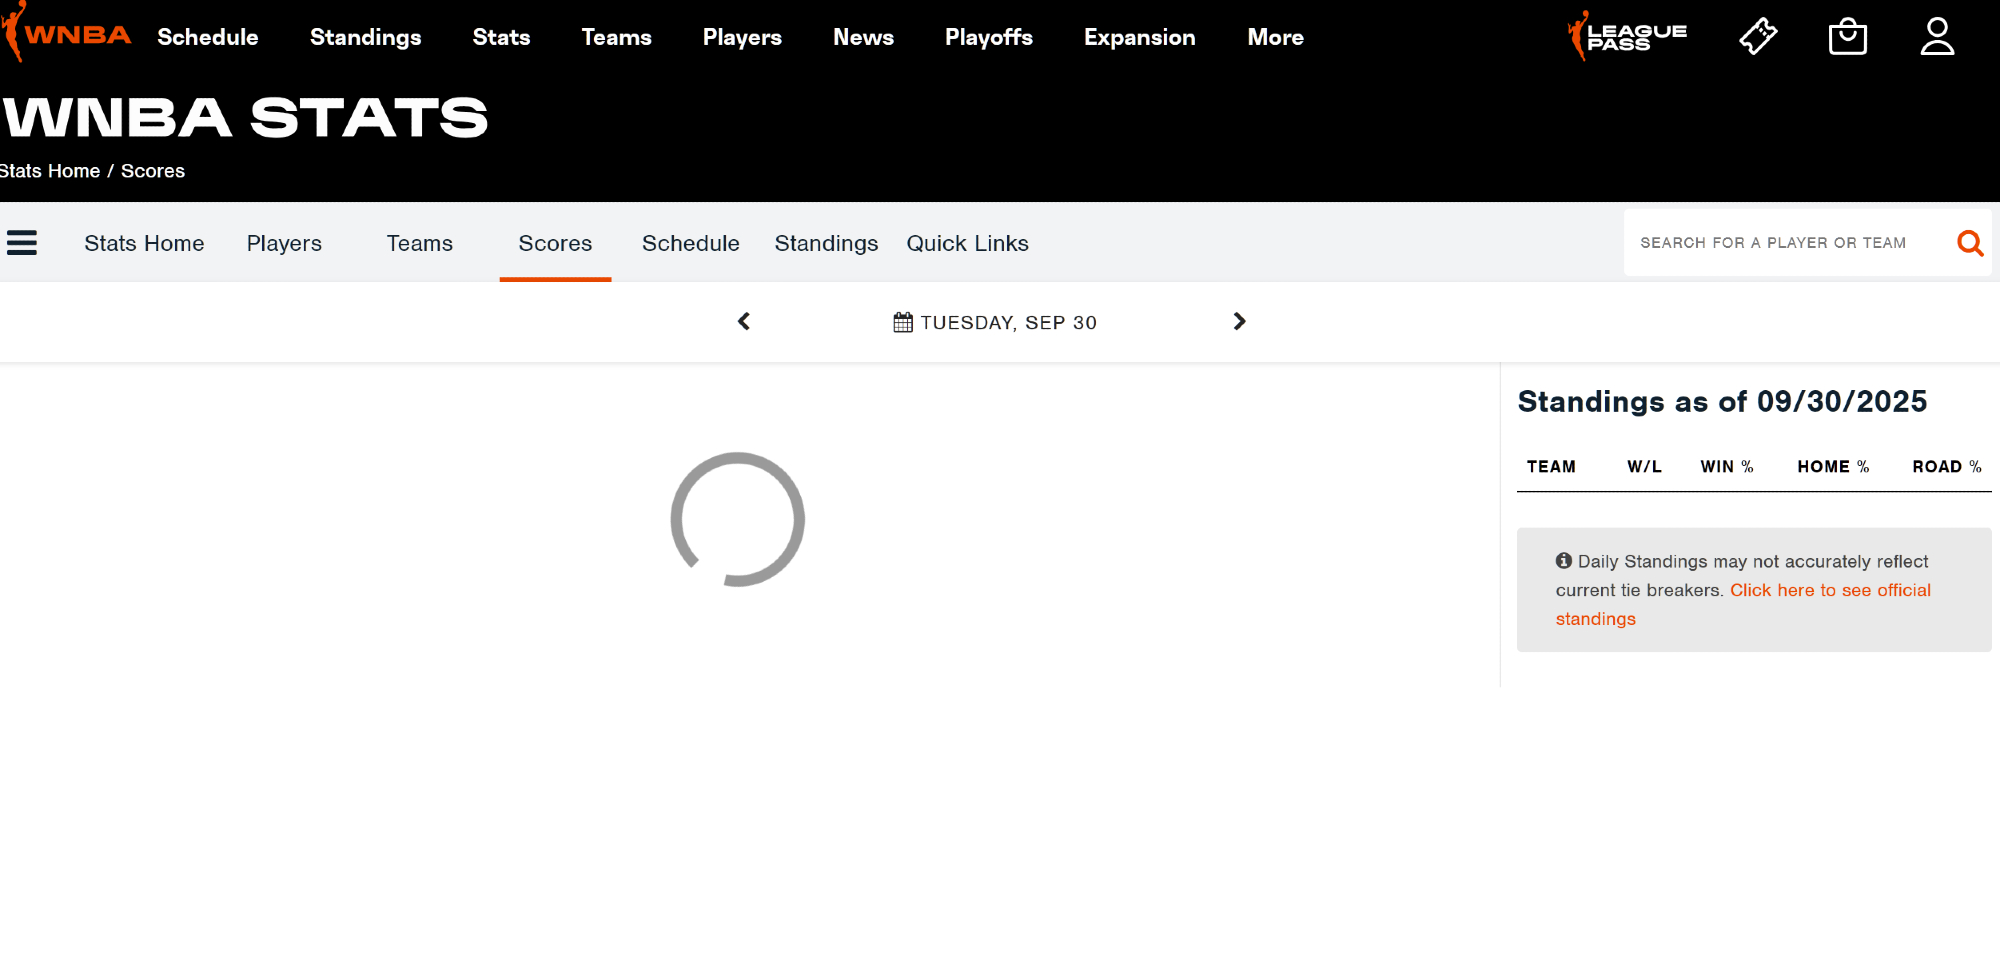Go to previous day with left arrow
Screen dimensions: 2000x976
[744, 321]
